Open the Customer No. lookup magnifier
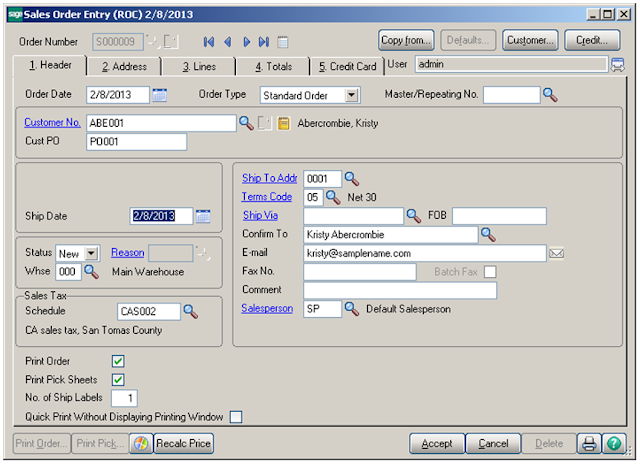Viewport: 640px width, 464px height. tap(245, 123)
